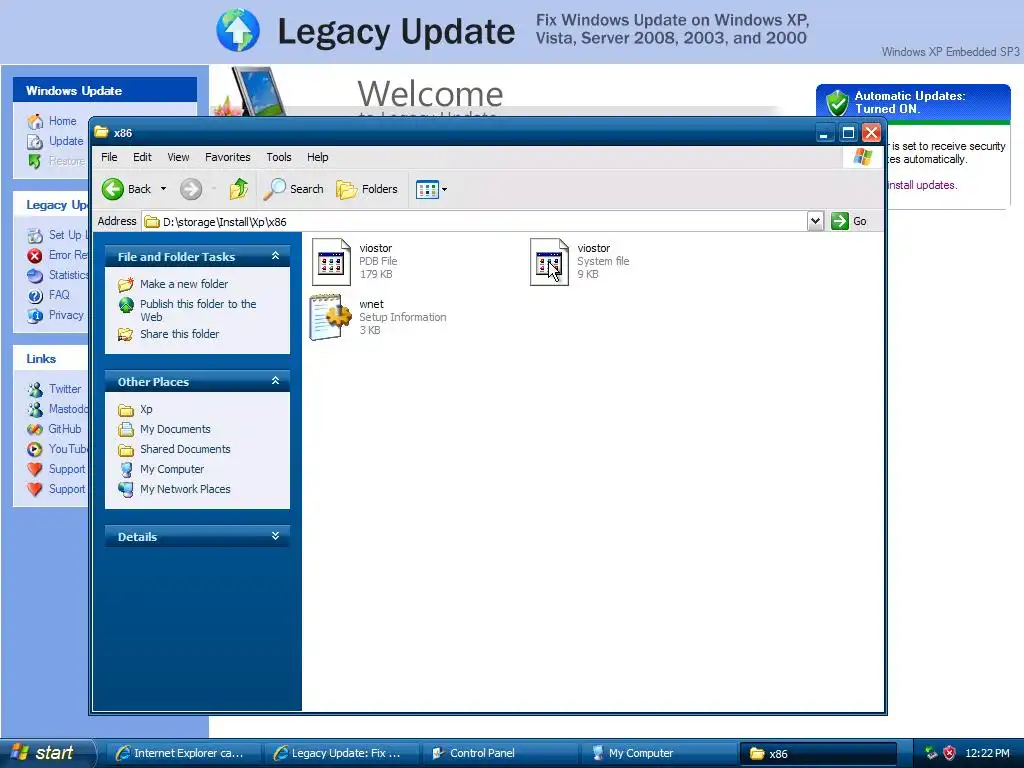Expand the address bar dropdown
Screen dimensions: 1024x768
click(815, 221)
